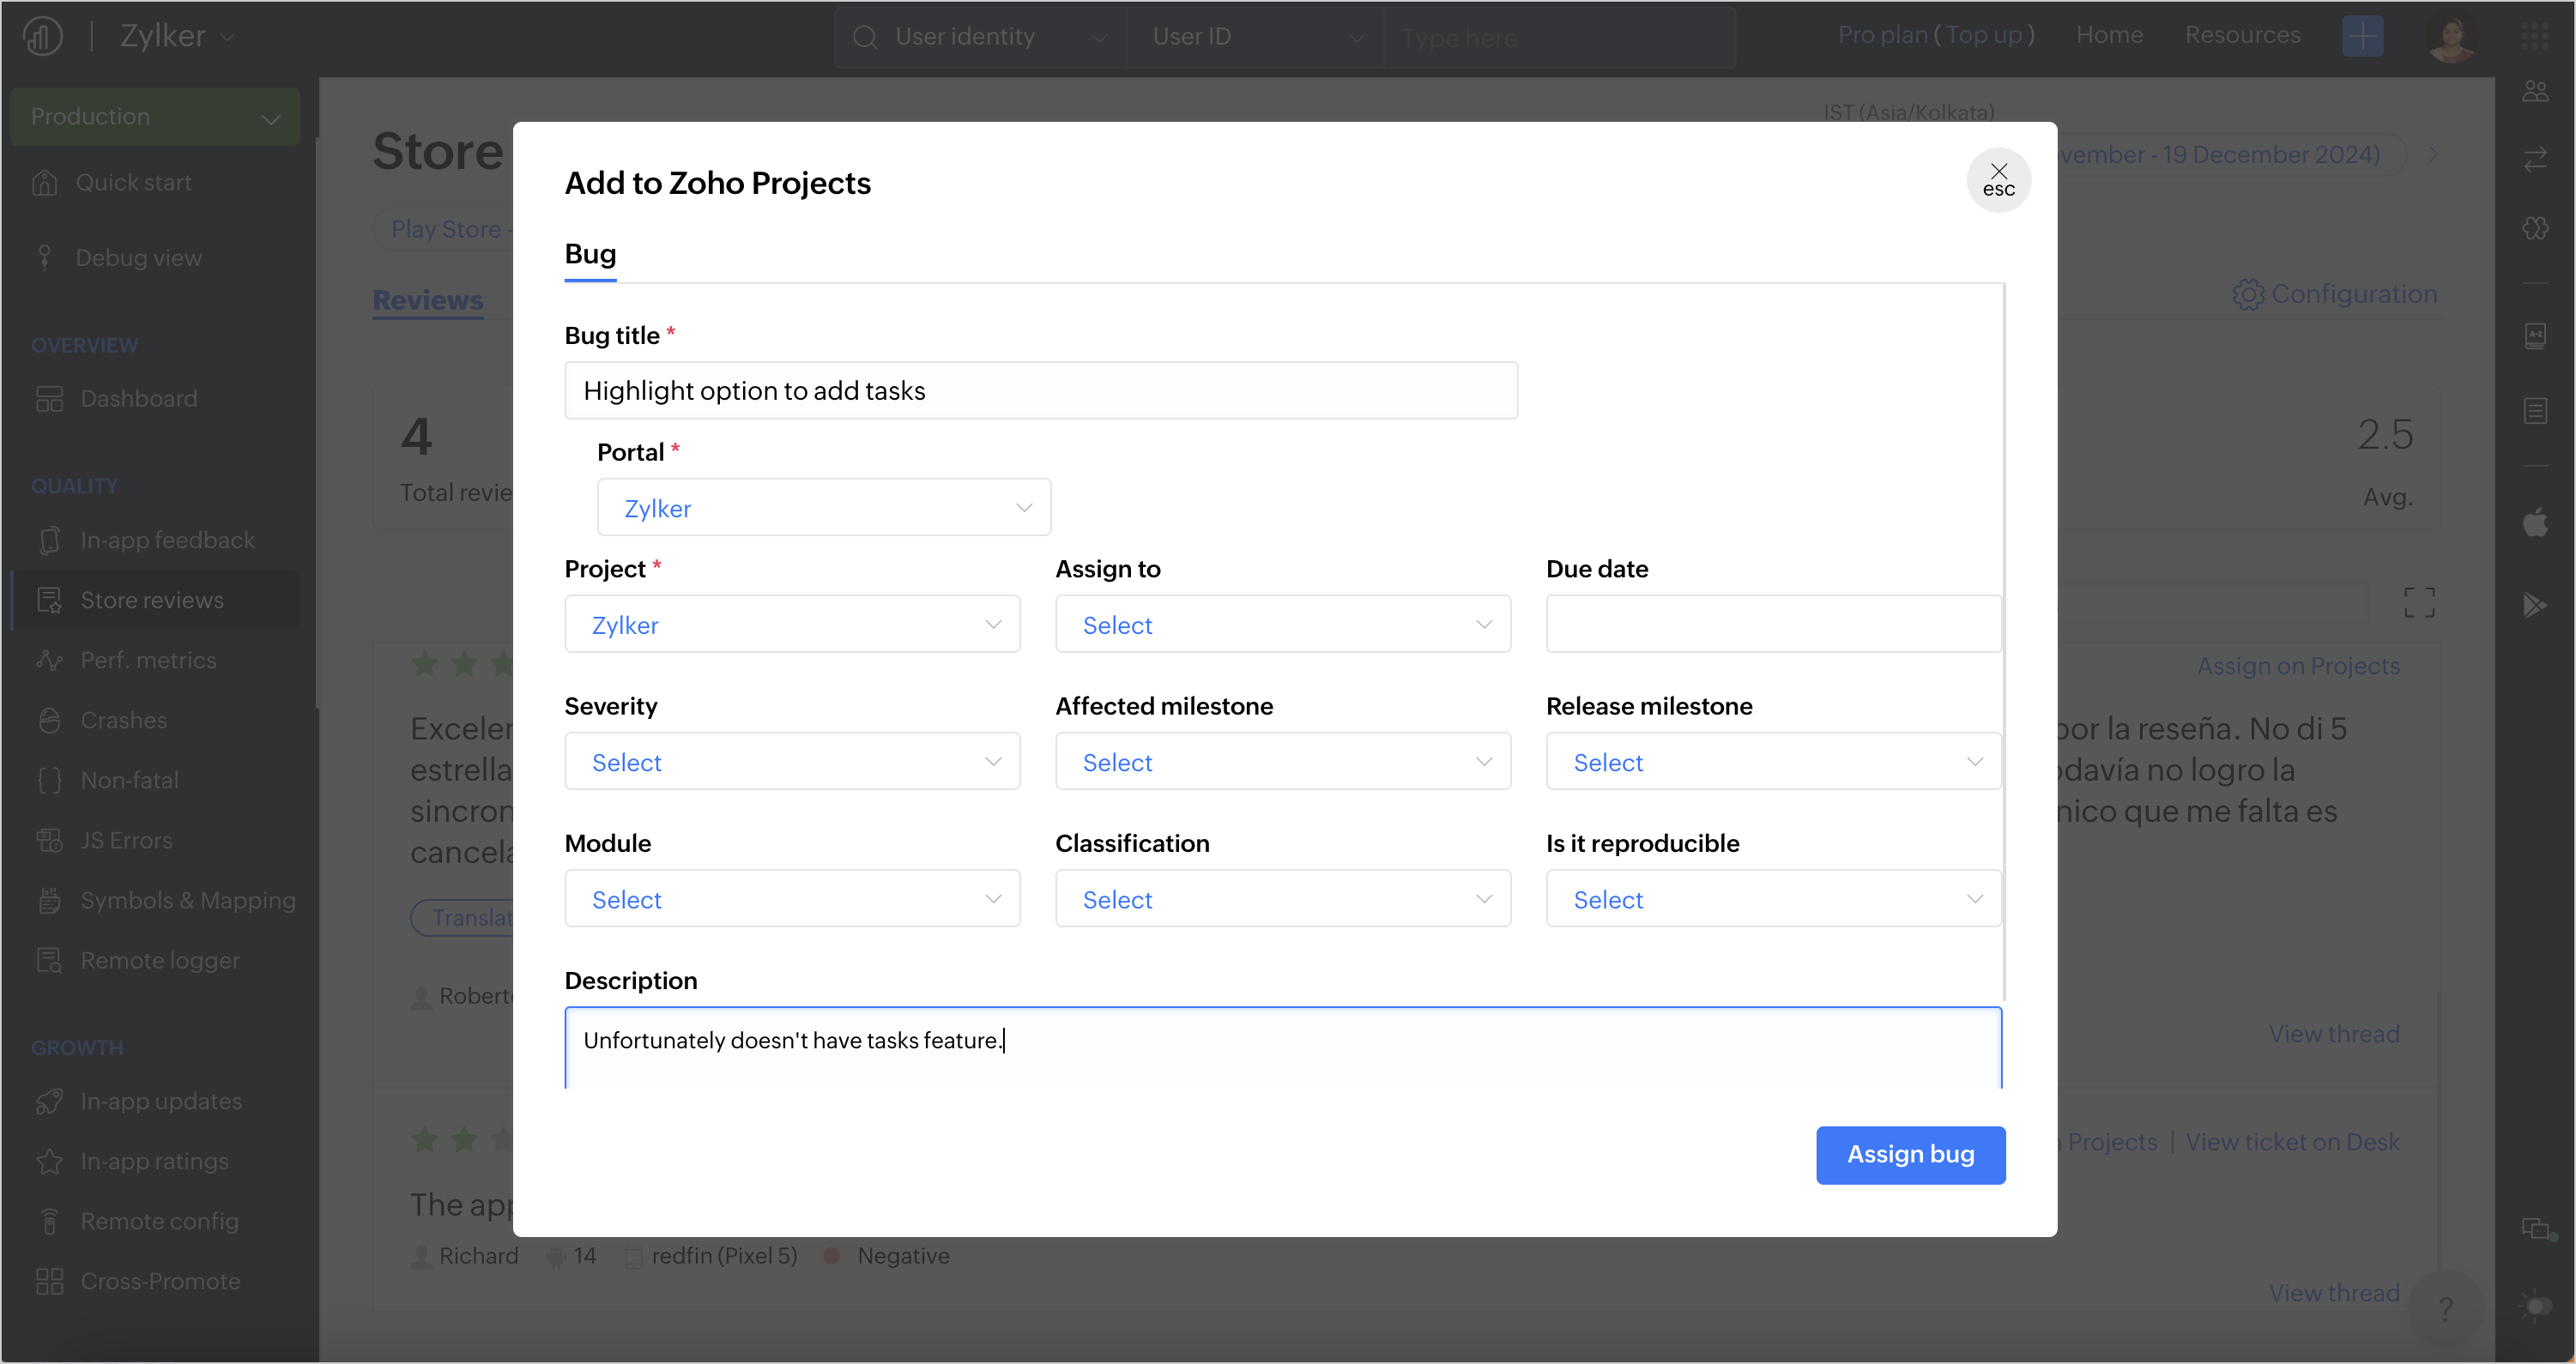Click the Due date field
Viewport: 2576px width, 1364px height.
click(x=1772, y=625)
